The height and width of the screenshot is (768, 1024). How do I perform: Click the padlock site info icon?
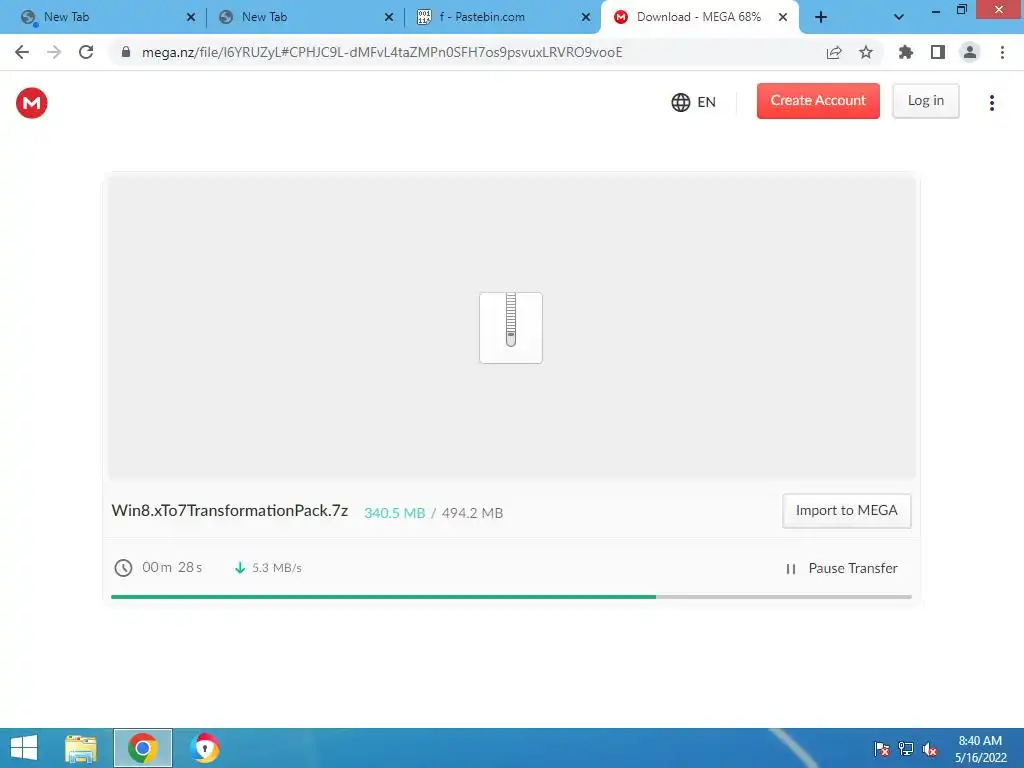126,52
